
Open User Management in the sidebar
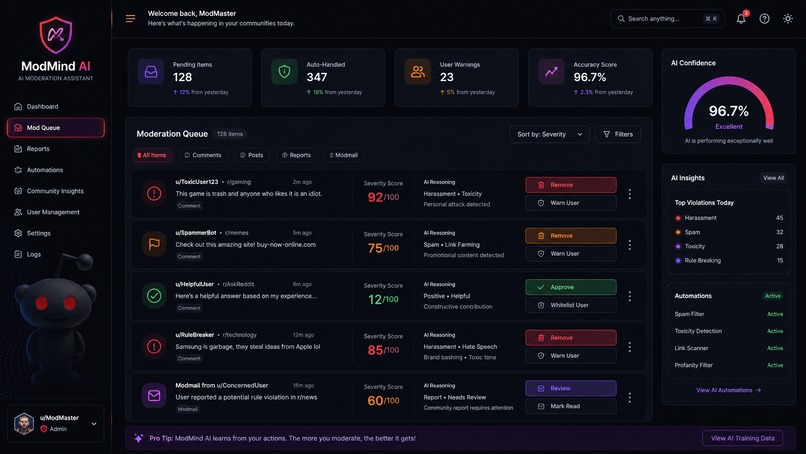[x=56, y=212]
